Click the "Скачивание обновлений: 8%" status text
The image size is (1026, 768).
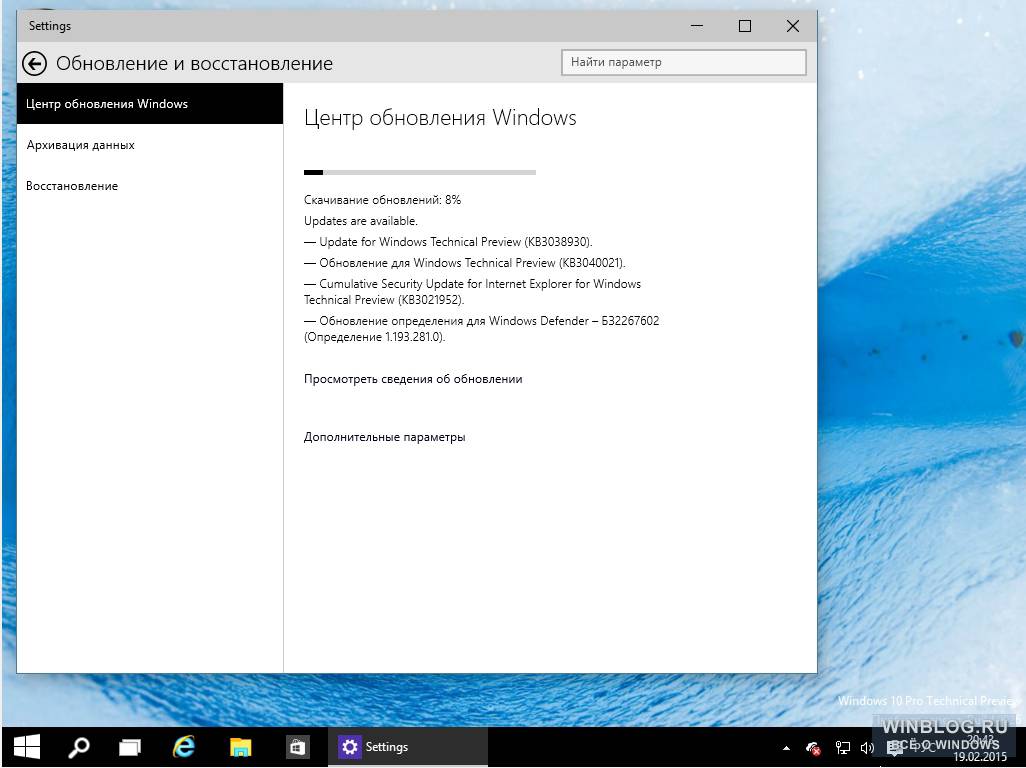point(382,200)
